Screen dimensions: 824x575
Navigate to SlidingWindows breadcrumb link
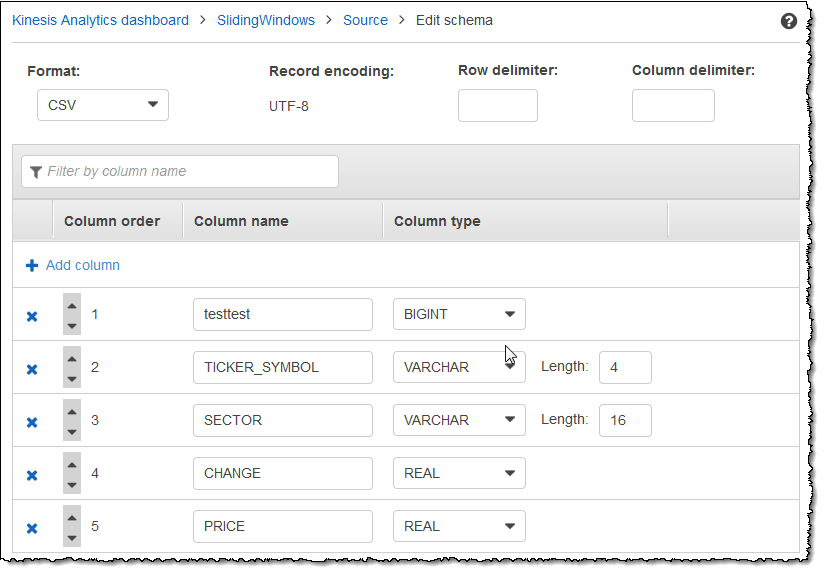tap(265, 20)
